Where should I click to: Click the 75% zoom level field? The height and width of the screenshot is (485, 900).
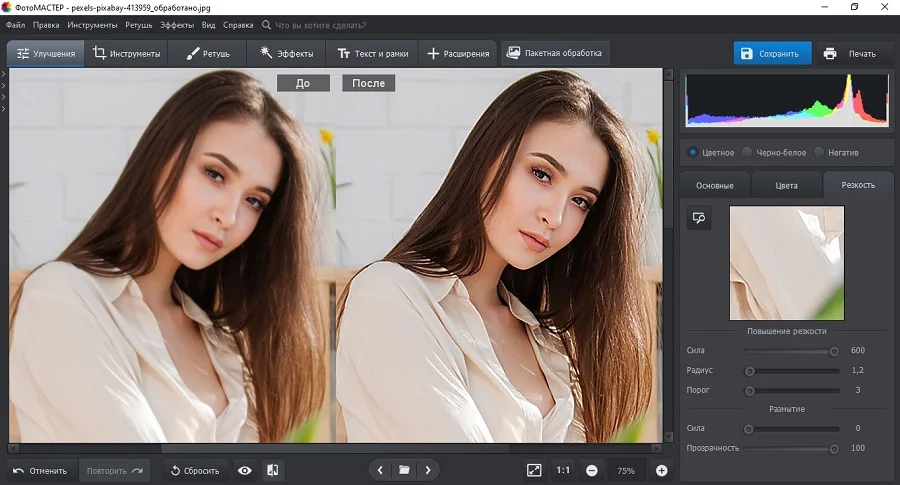click(625, 470)
